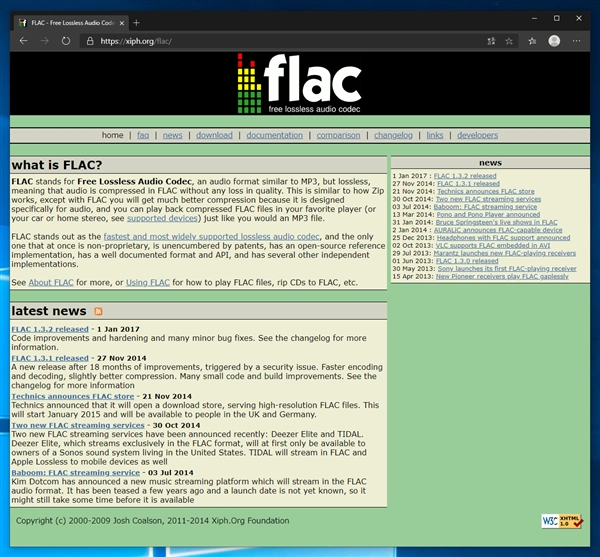Click the translate page icon in address bar

[491, 41]
